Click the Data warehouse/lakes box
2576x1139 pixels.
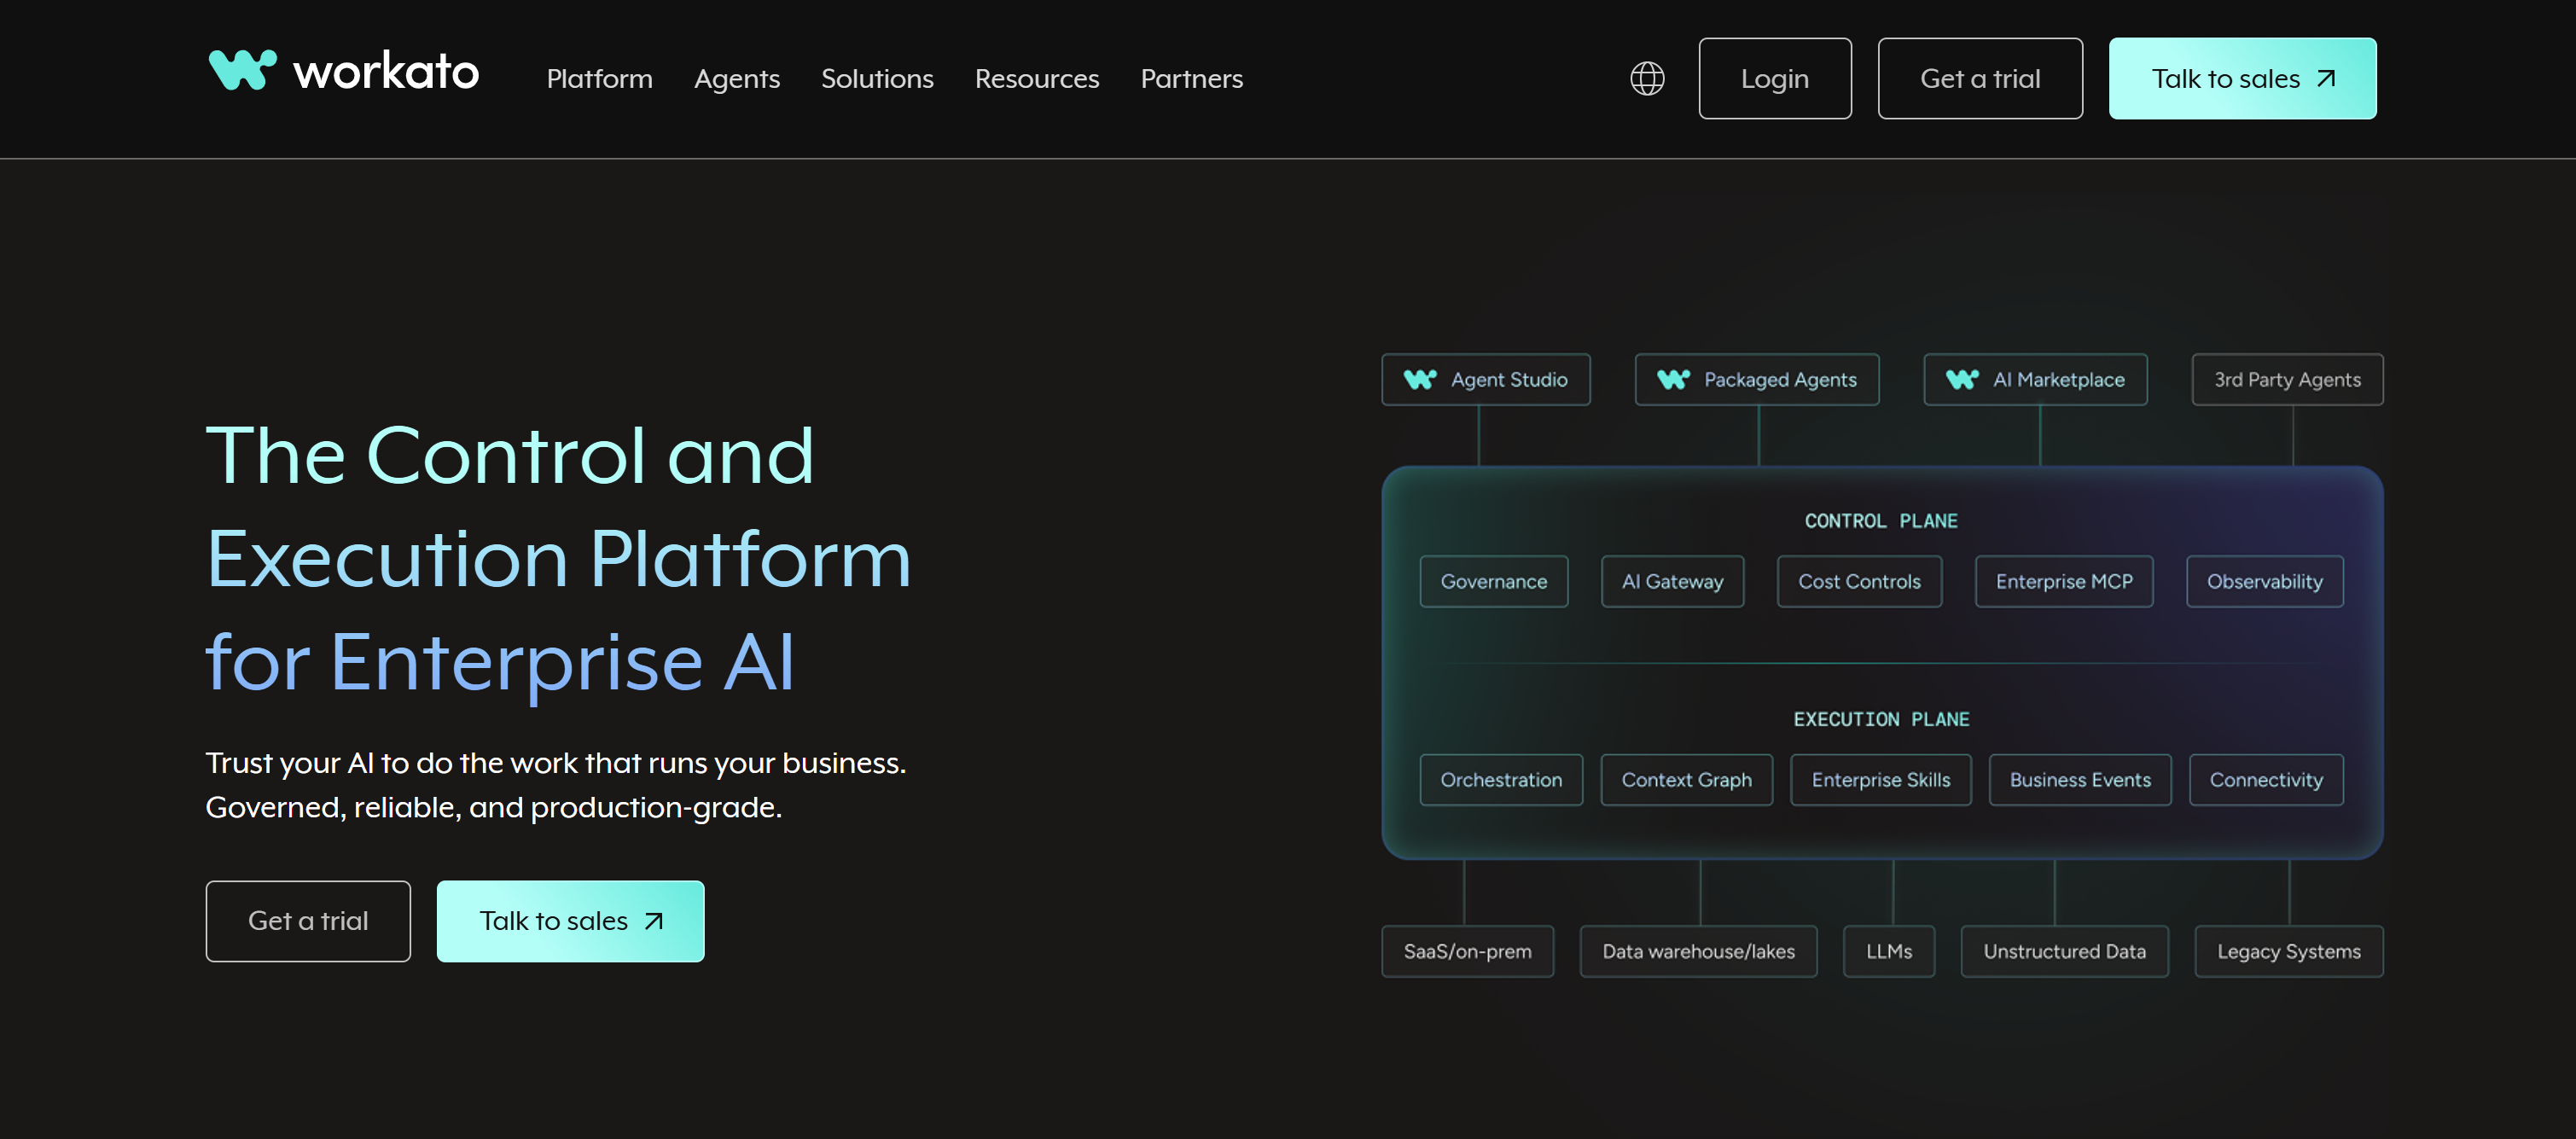(x=1699, y=951)
